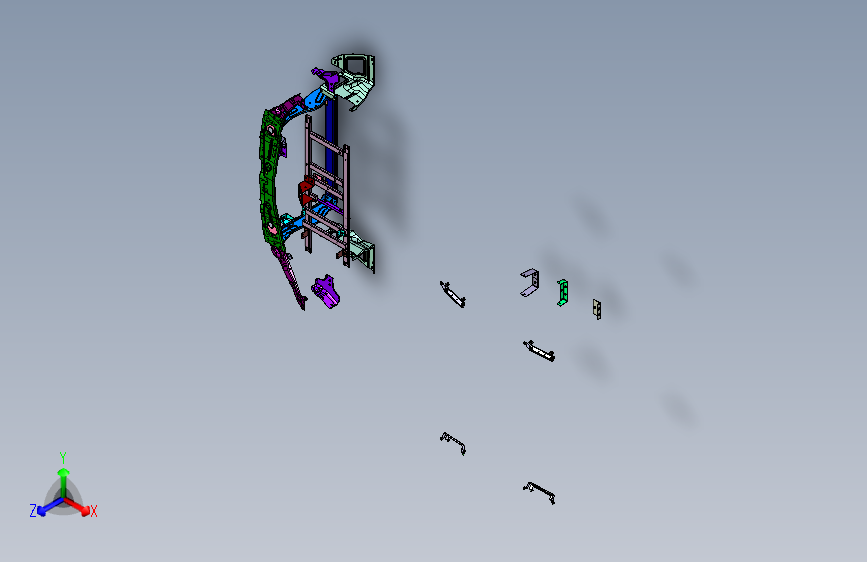Click the blue Z axis of the triad

50,506
